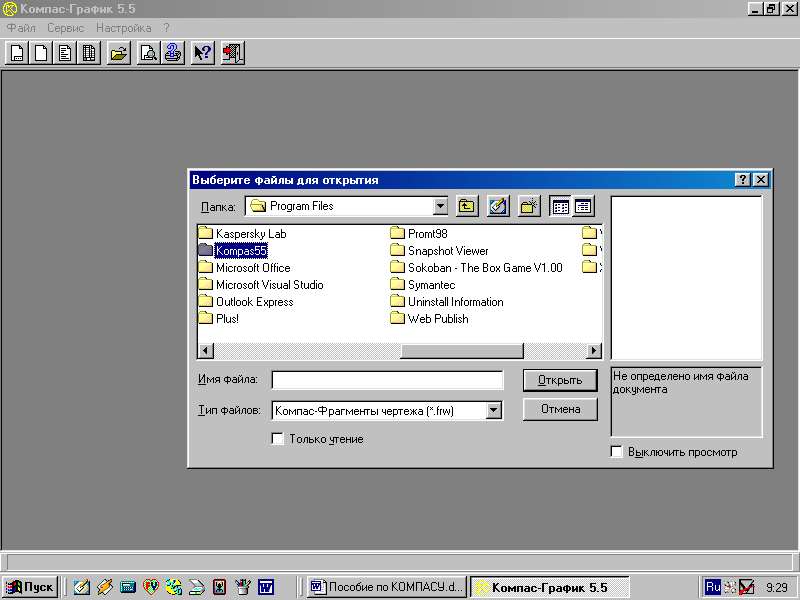
Task: Open the 'Файл' menu
Action: (x=21, y=28)
